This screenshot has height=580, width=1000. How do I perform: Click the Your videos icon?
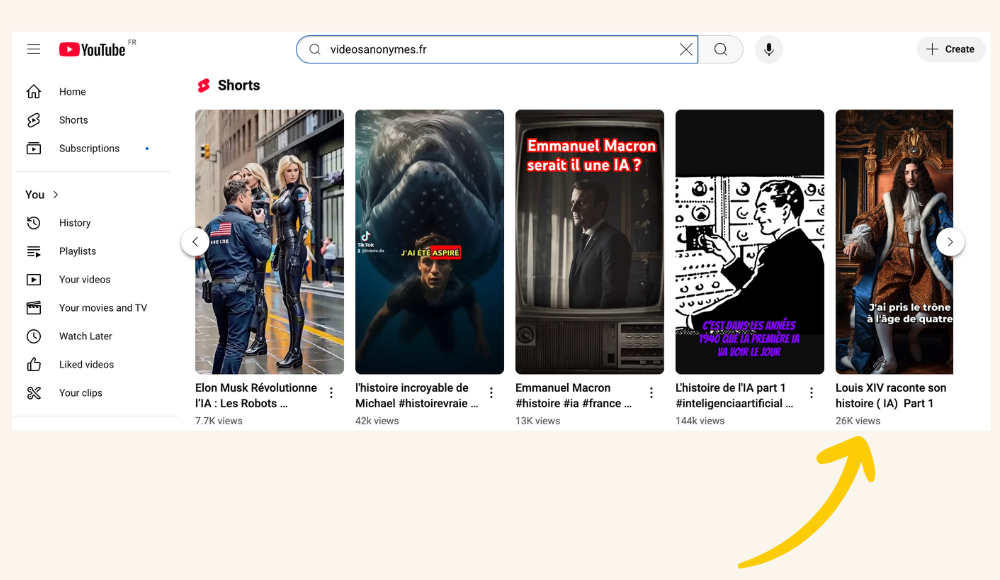(34, 279)
